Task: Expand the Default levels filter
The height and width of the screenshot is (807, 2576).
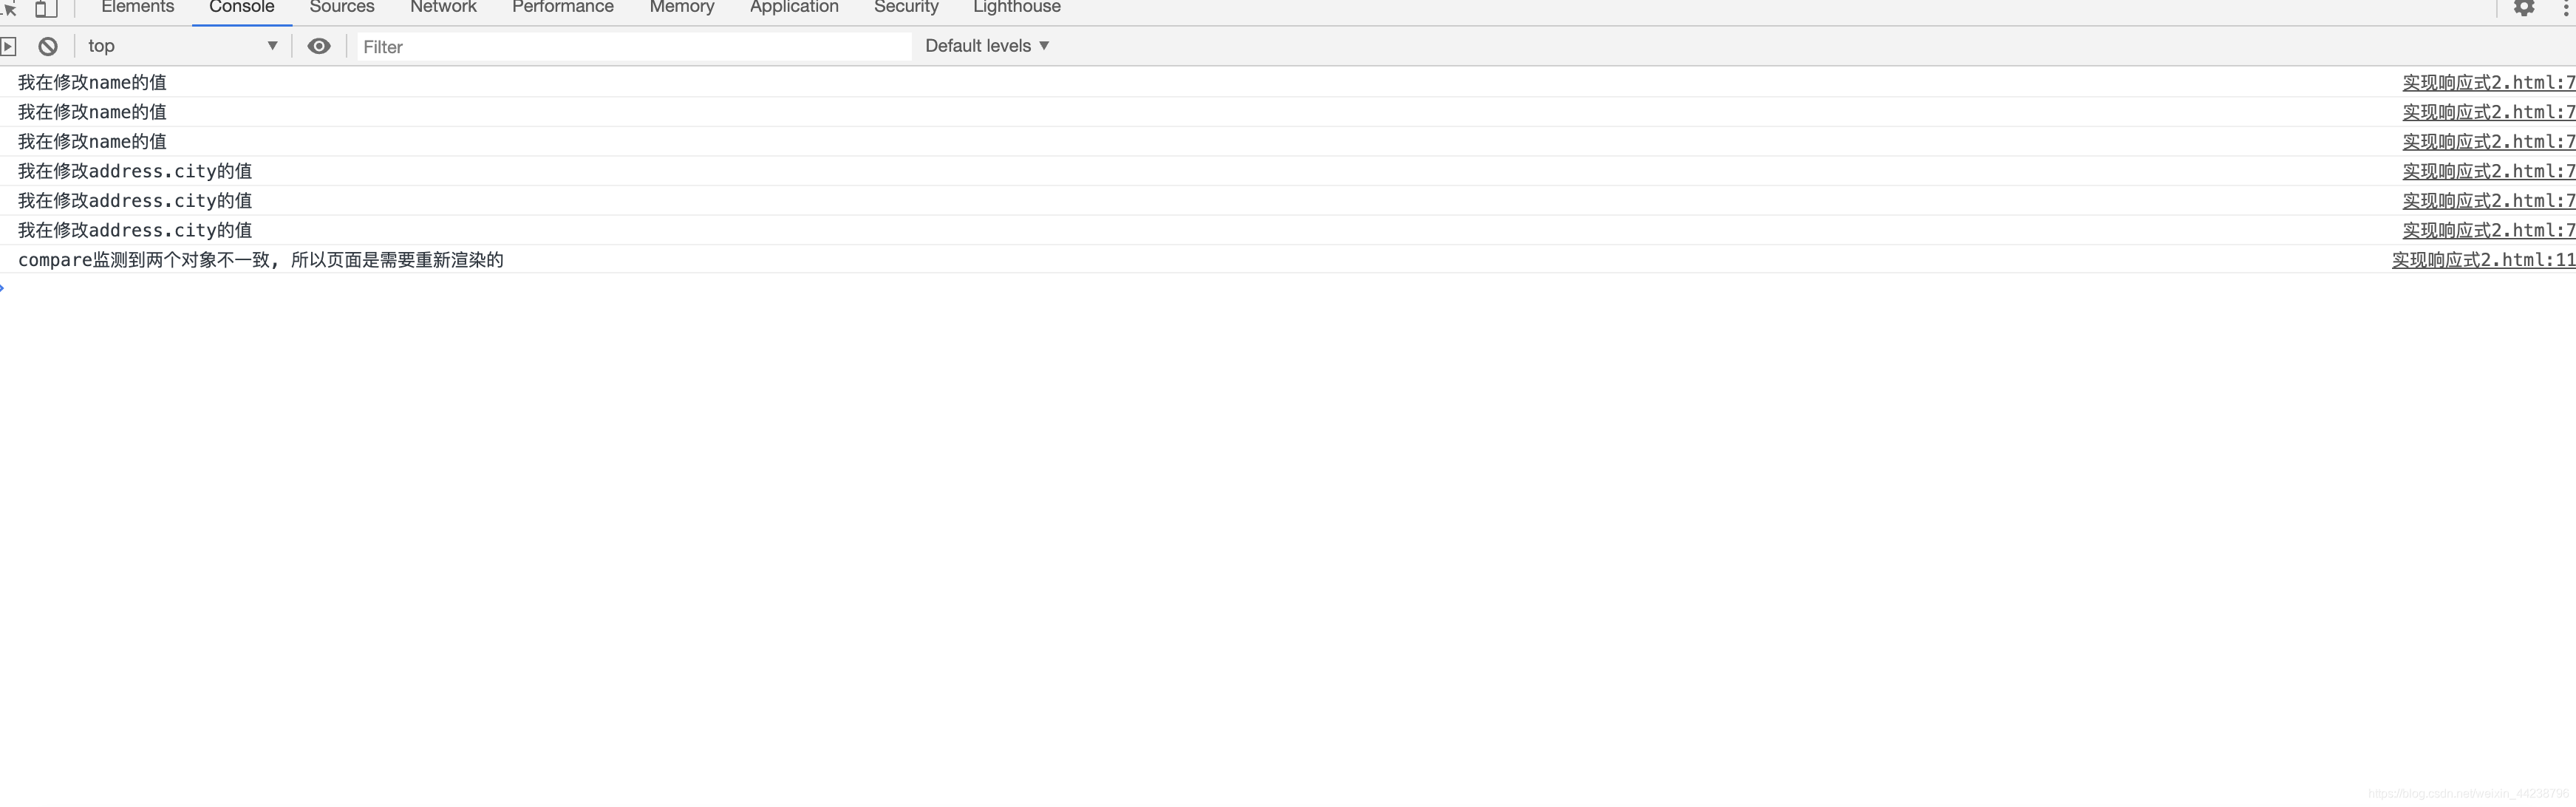Action: pos(986,44)
